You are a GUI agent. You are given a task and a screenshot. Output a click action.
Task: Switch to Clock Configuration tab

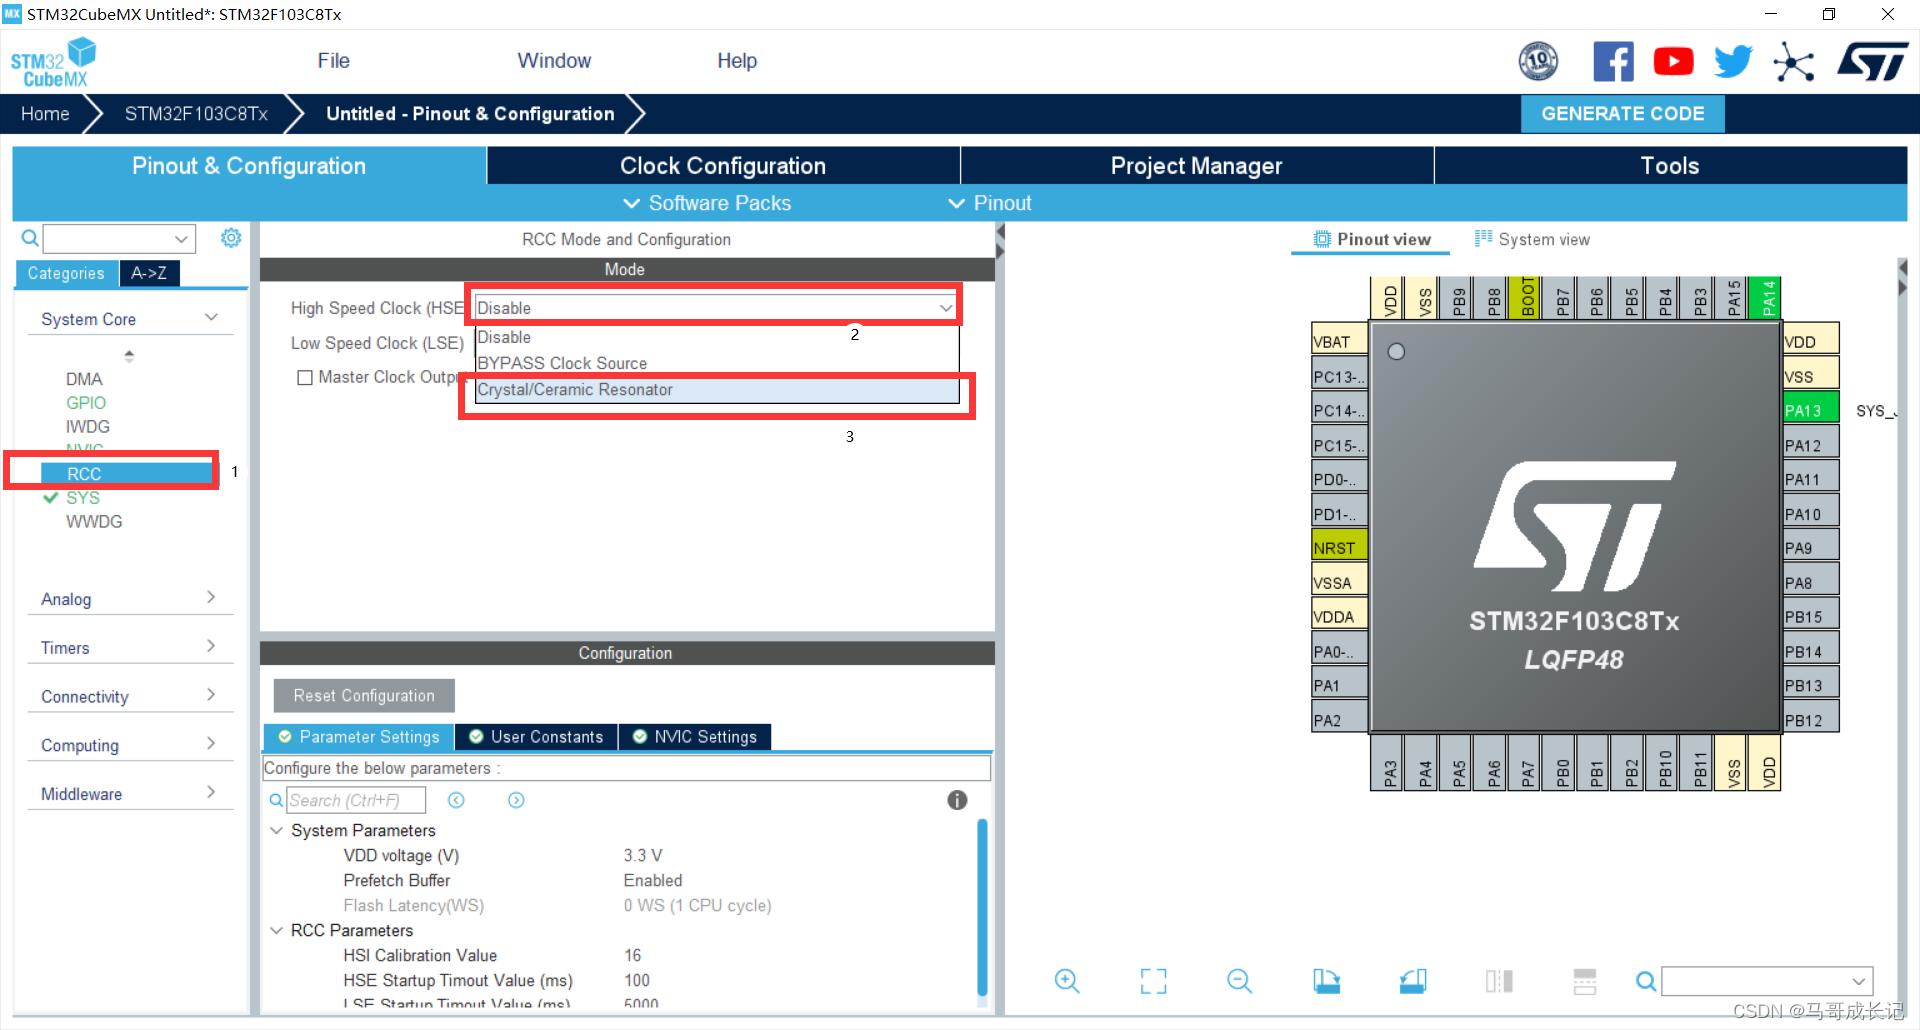click(x=723, y=166)
